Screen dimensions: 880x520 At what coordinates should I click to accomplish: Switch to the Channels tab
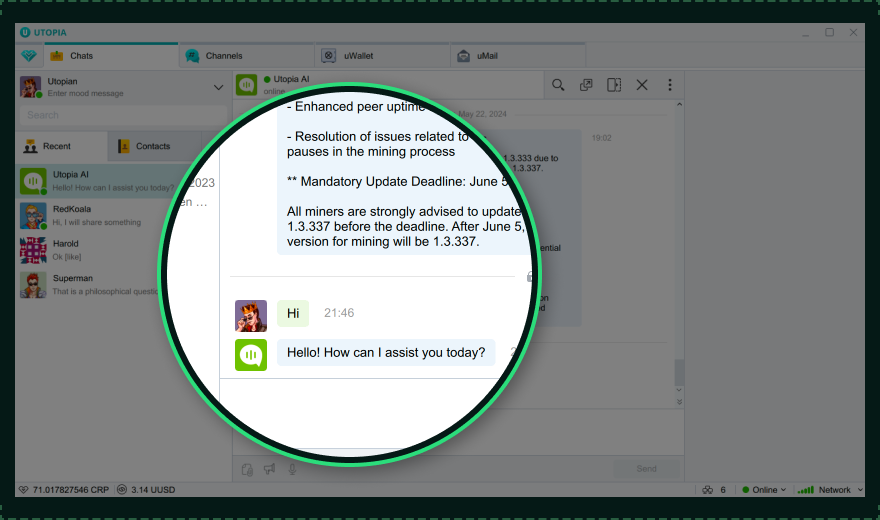(x=247, y=56)
